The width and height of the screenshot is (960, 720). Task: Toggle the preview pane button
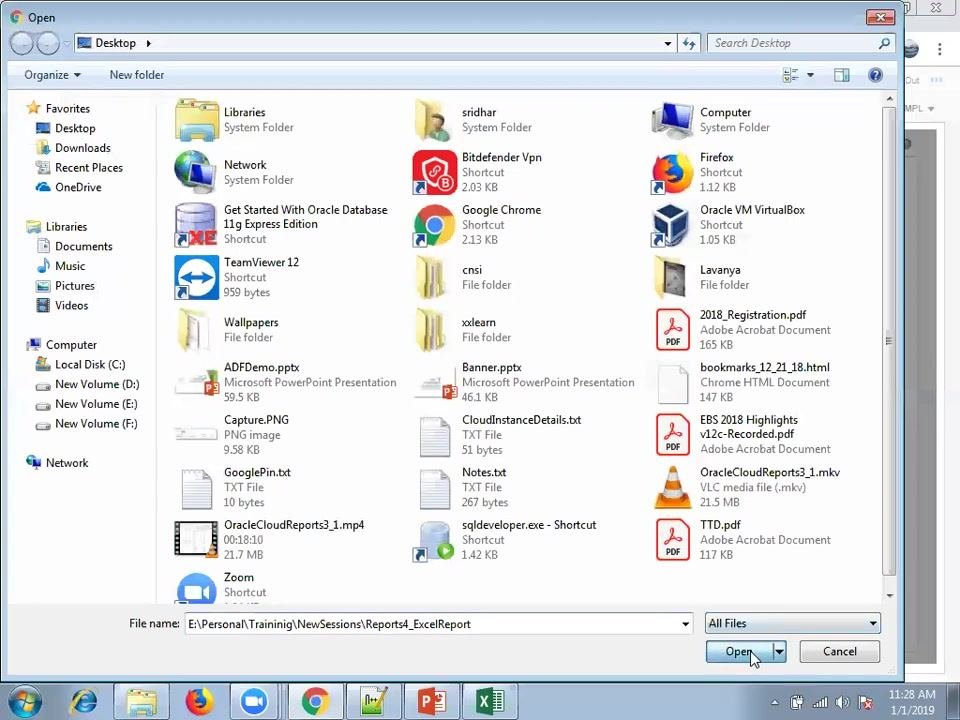click(842, 75)
